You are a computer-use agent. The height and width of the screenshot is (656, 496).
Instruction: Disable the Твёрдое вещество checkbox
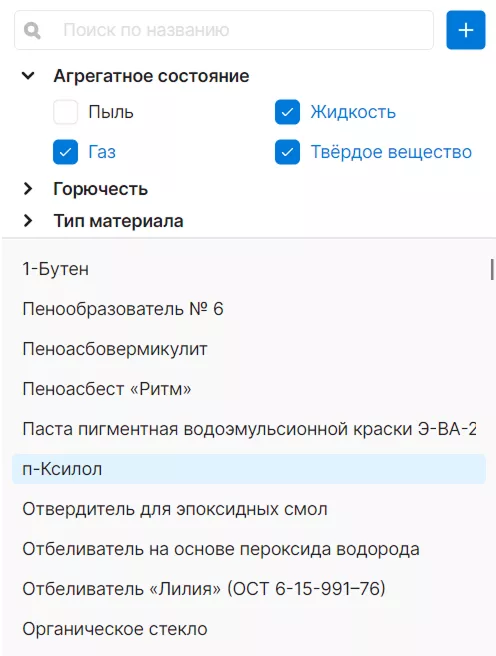click(287, 151)
